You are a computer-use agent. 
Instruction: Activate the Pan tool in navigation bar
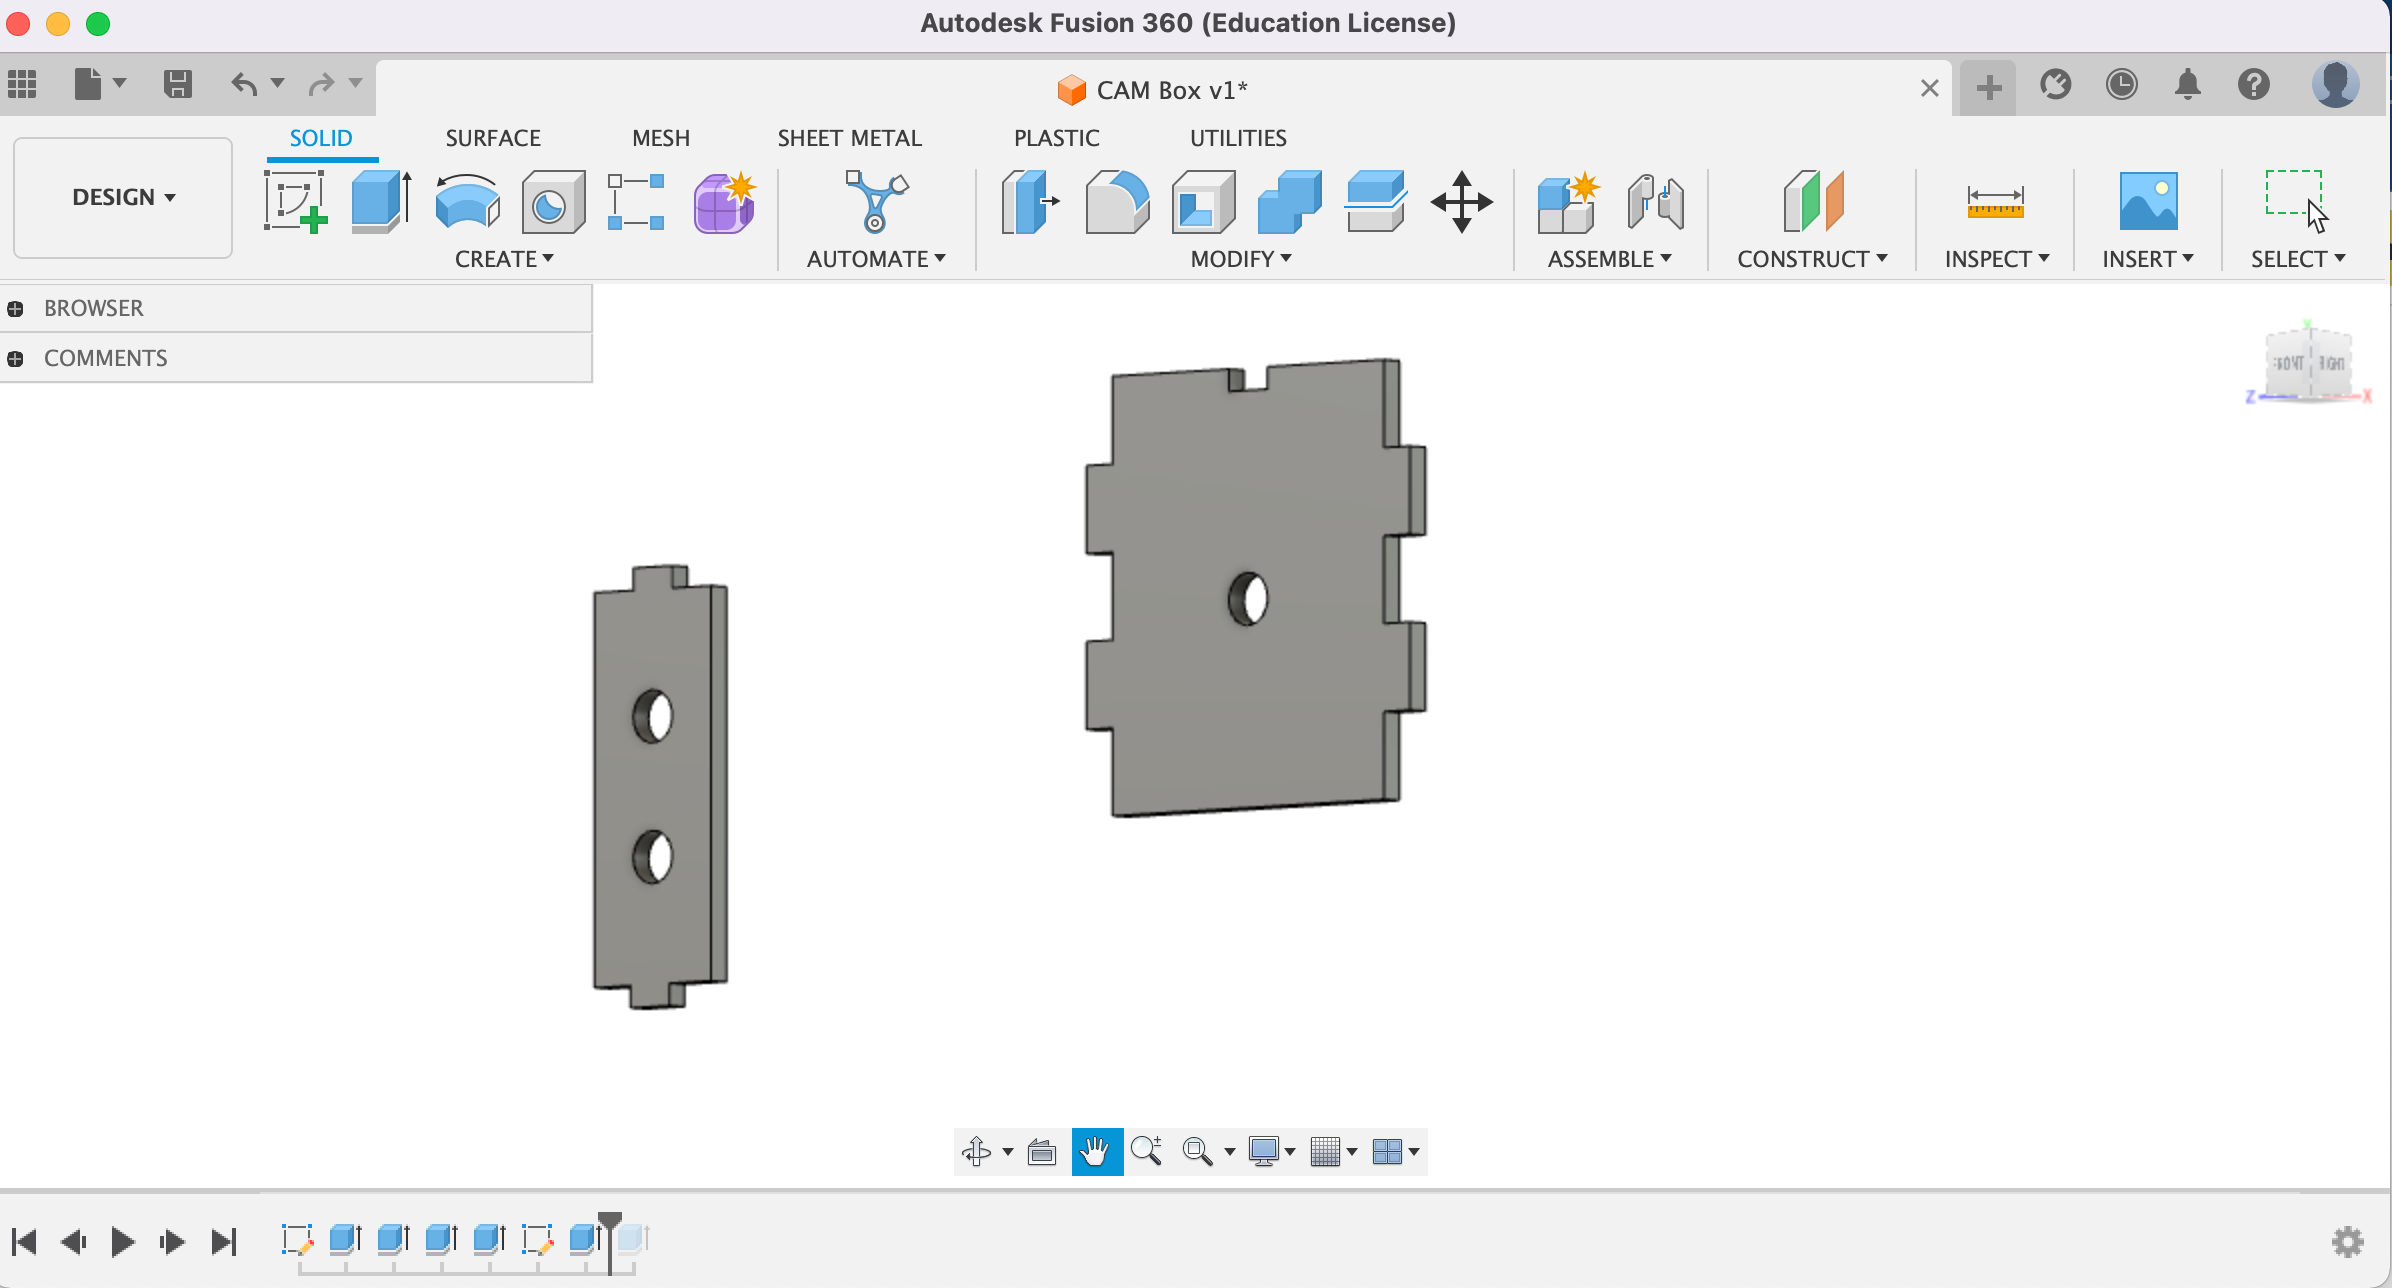pyautogui.click(x=1096, y=1150)
